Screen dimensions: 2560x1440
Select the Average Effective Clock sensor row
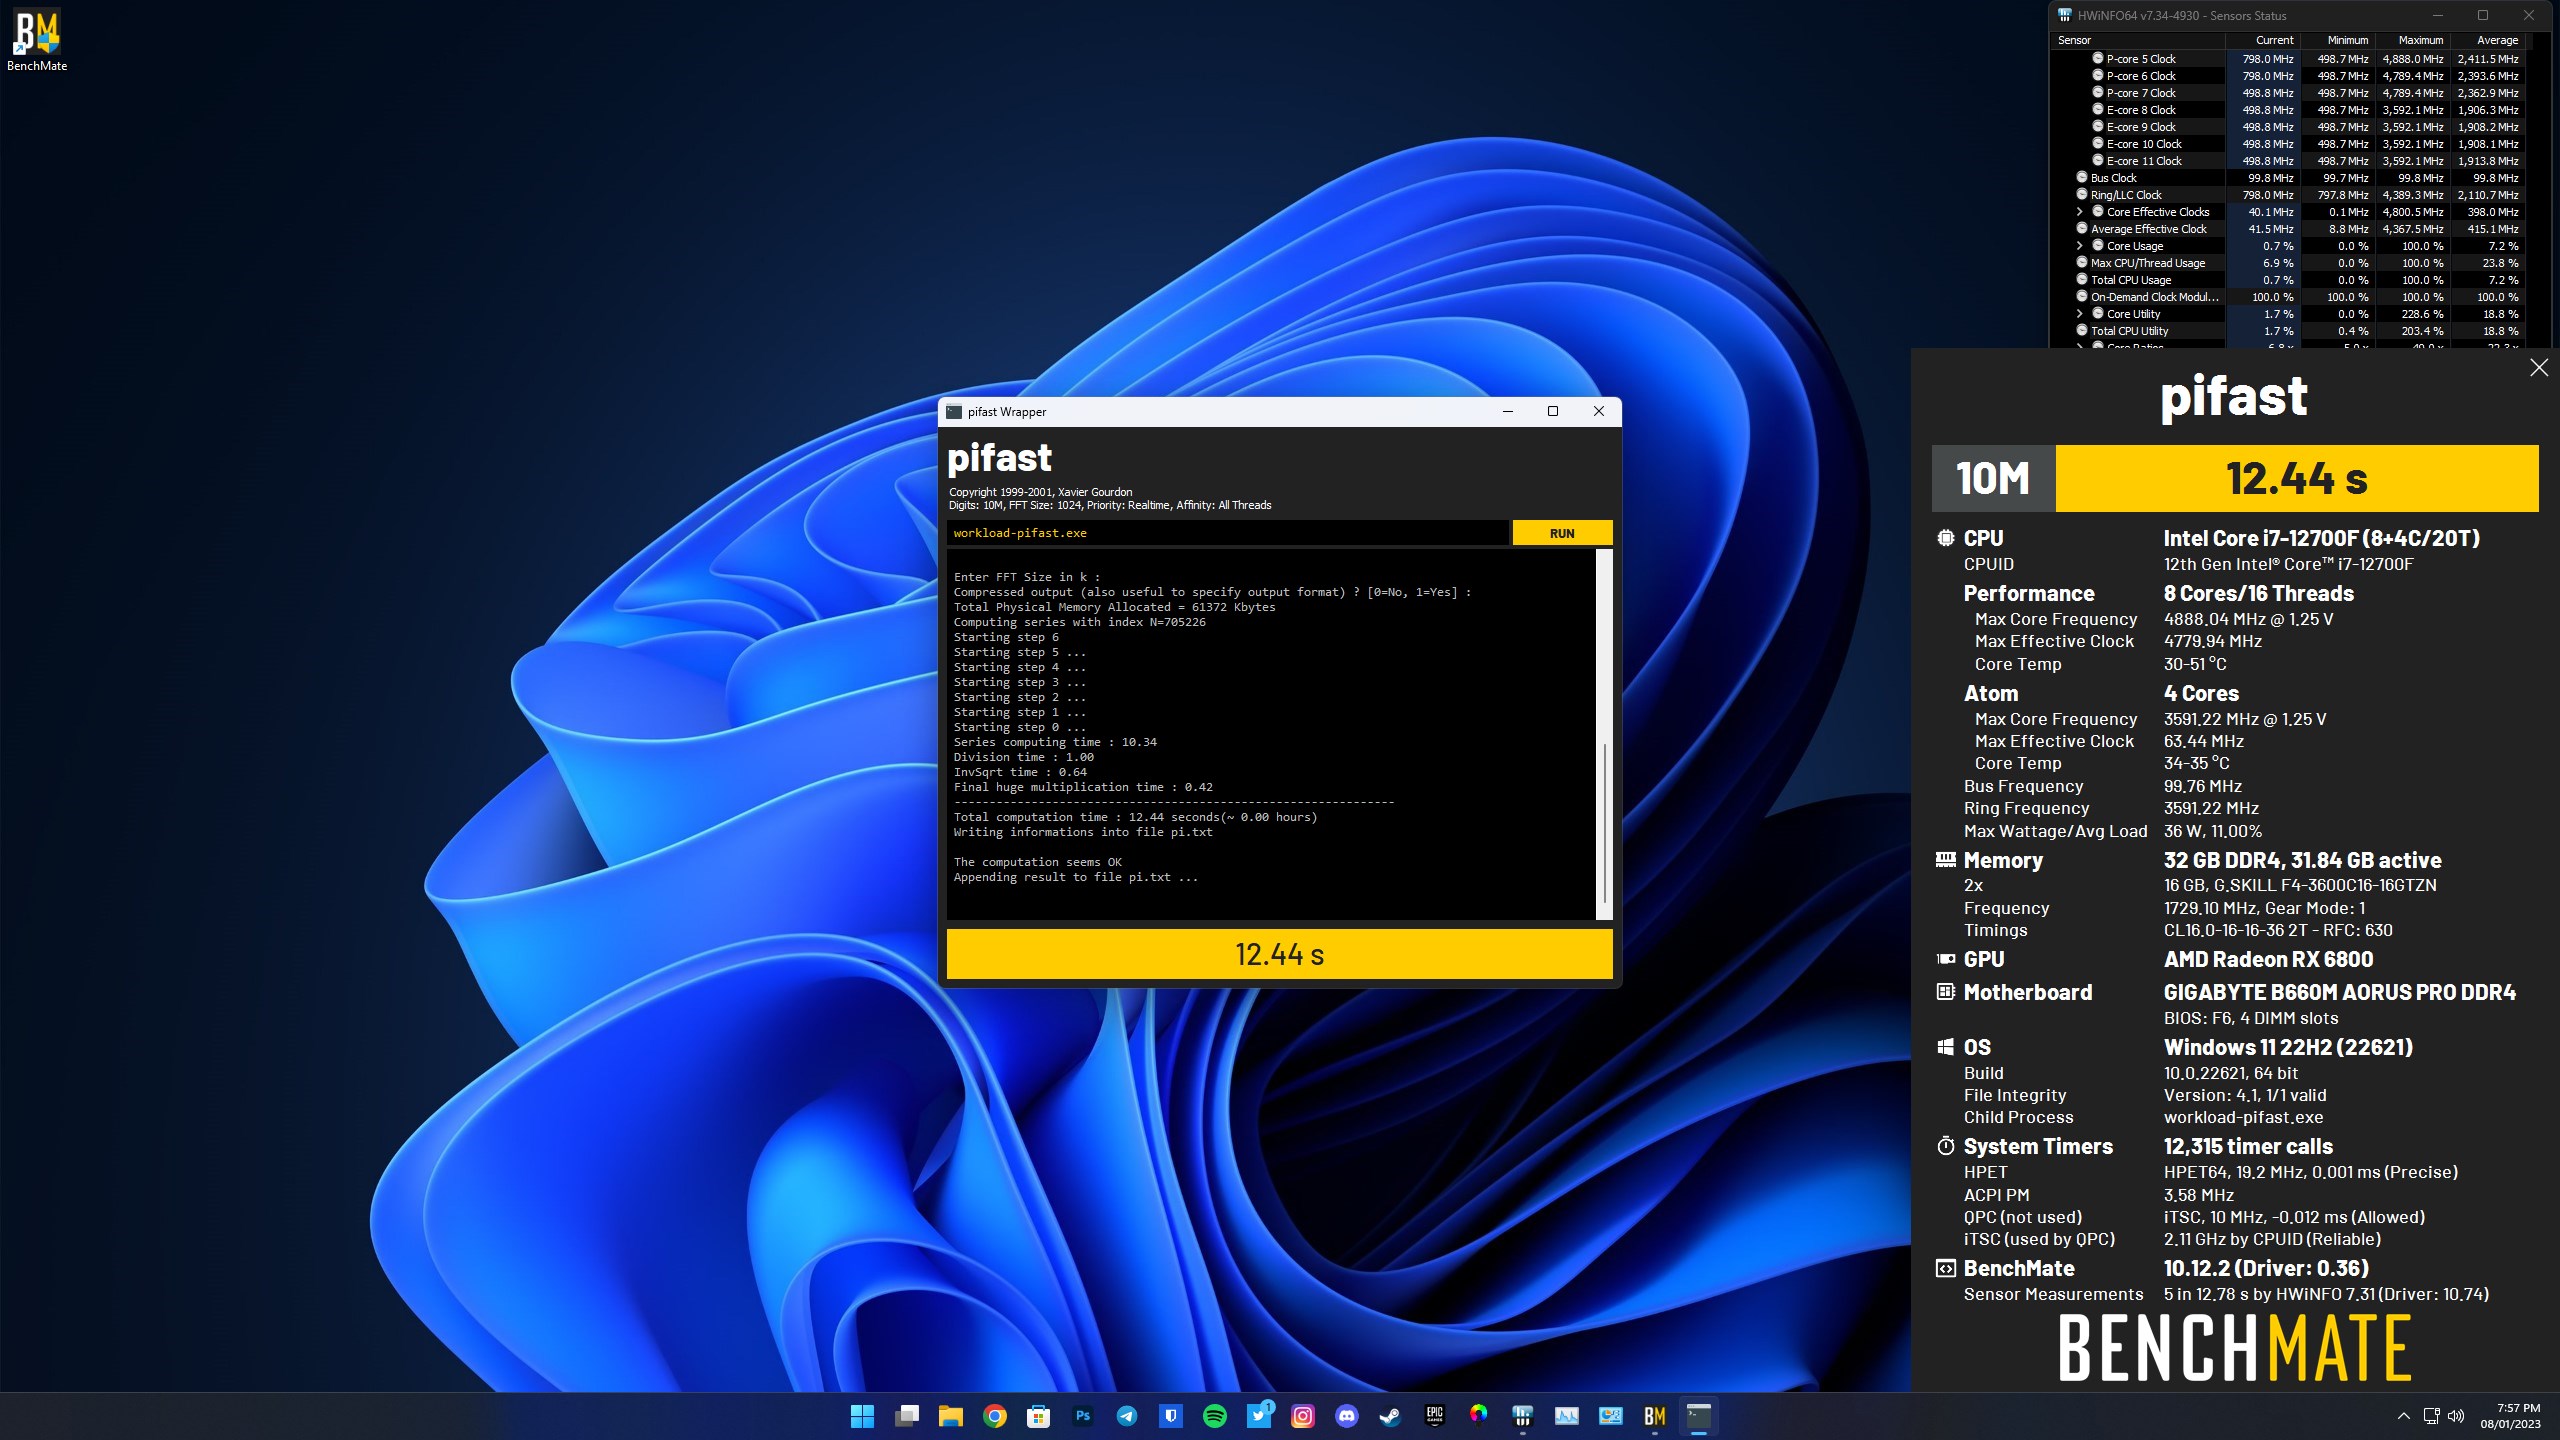coord(2287,229)
